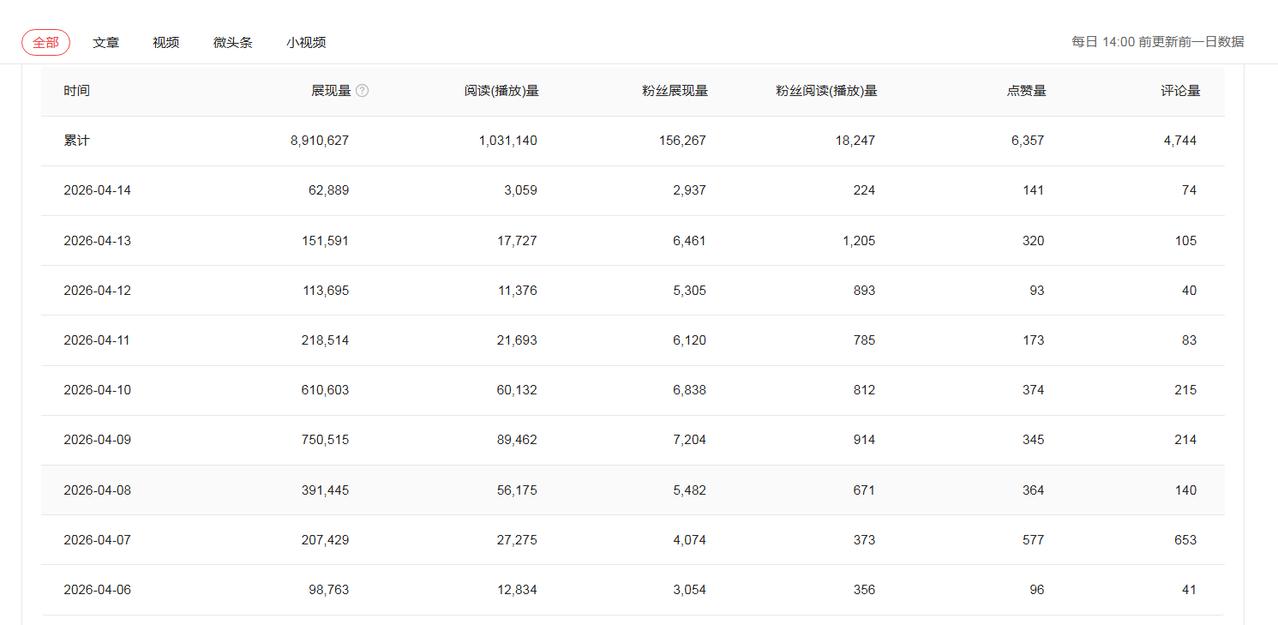Click the 阅读(播放)量 column header
The height and width of the screenshot is (625, 1278).
pos(501,91)
